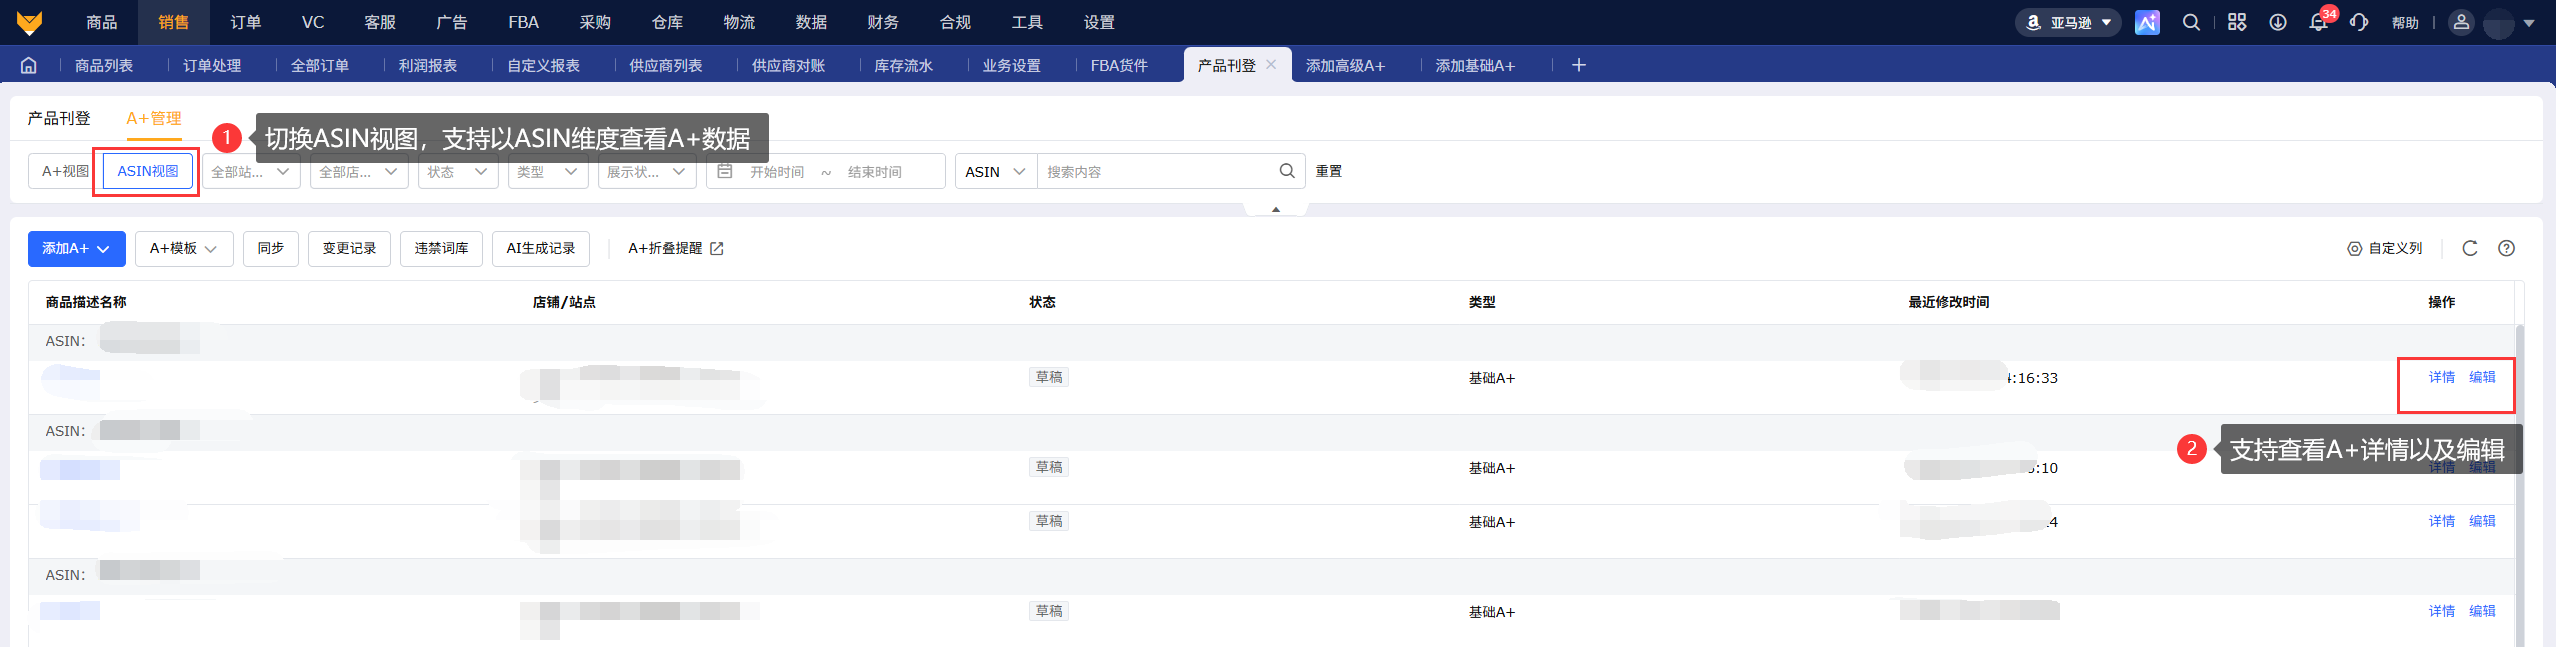Screen dimensions: 2556x647
Task: Add a new tab with plus icon
Action: pos(1579,65)
